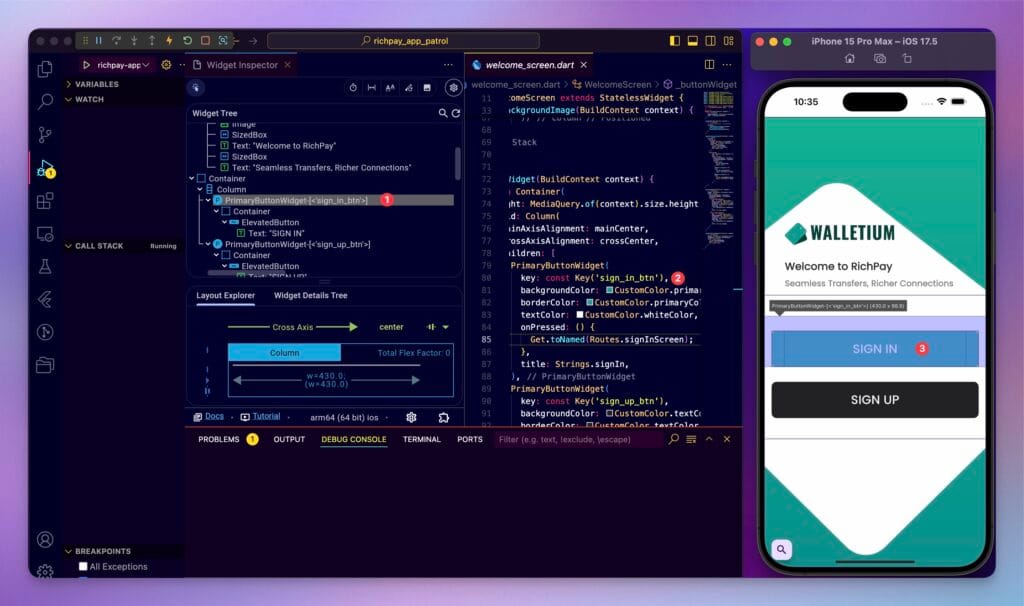Switch to Widget Details Tree tab
This screenshot has width=1024, height=606.
(x=310, y=295)
